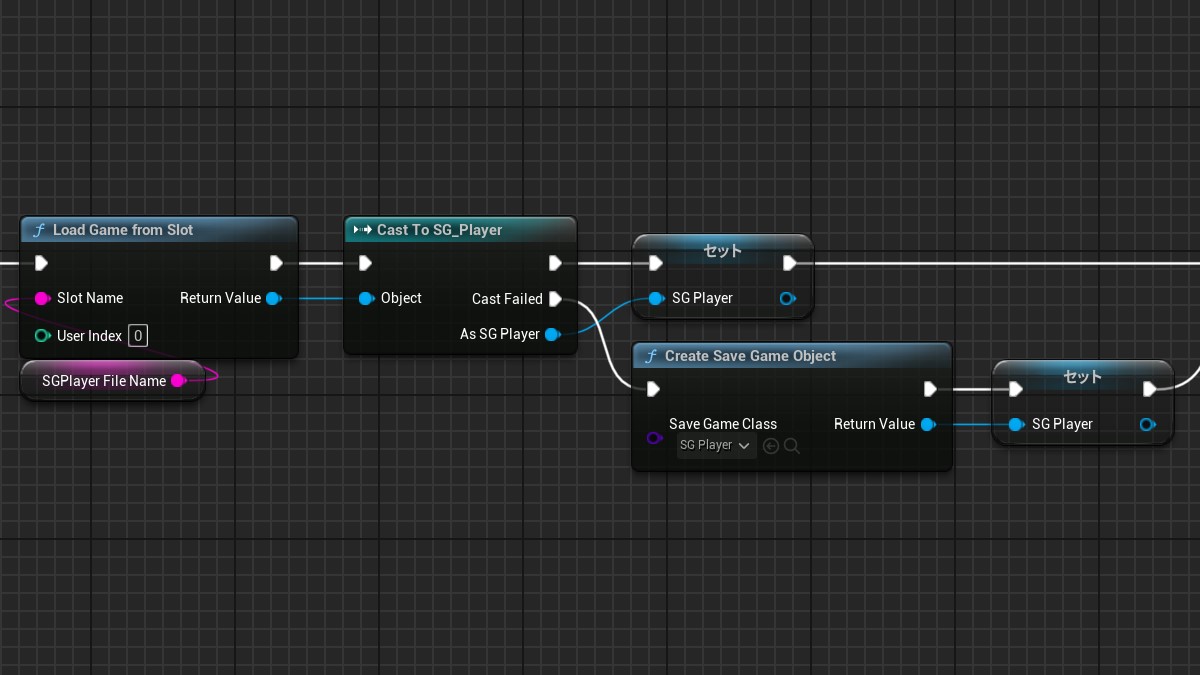The height and width of the screenshot is (675, 1200).
Task: Click the Load Game from Slot node title
Action: 122,230
